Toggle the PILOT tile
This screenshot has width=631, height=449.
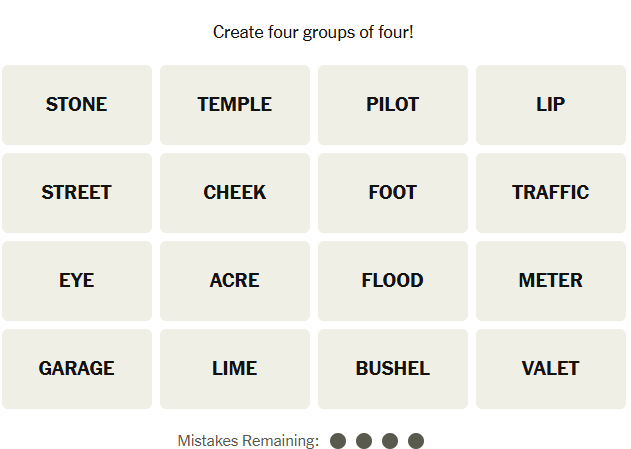[393, 105]
